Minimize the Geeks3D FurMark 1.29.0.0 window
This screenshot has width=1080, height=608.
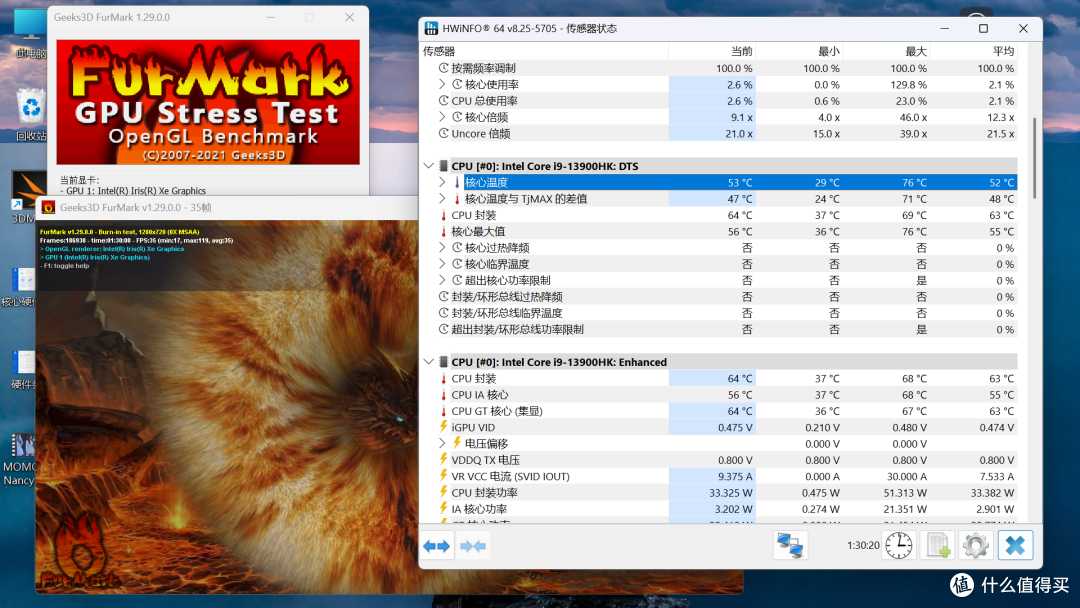[271, 17]
